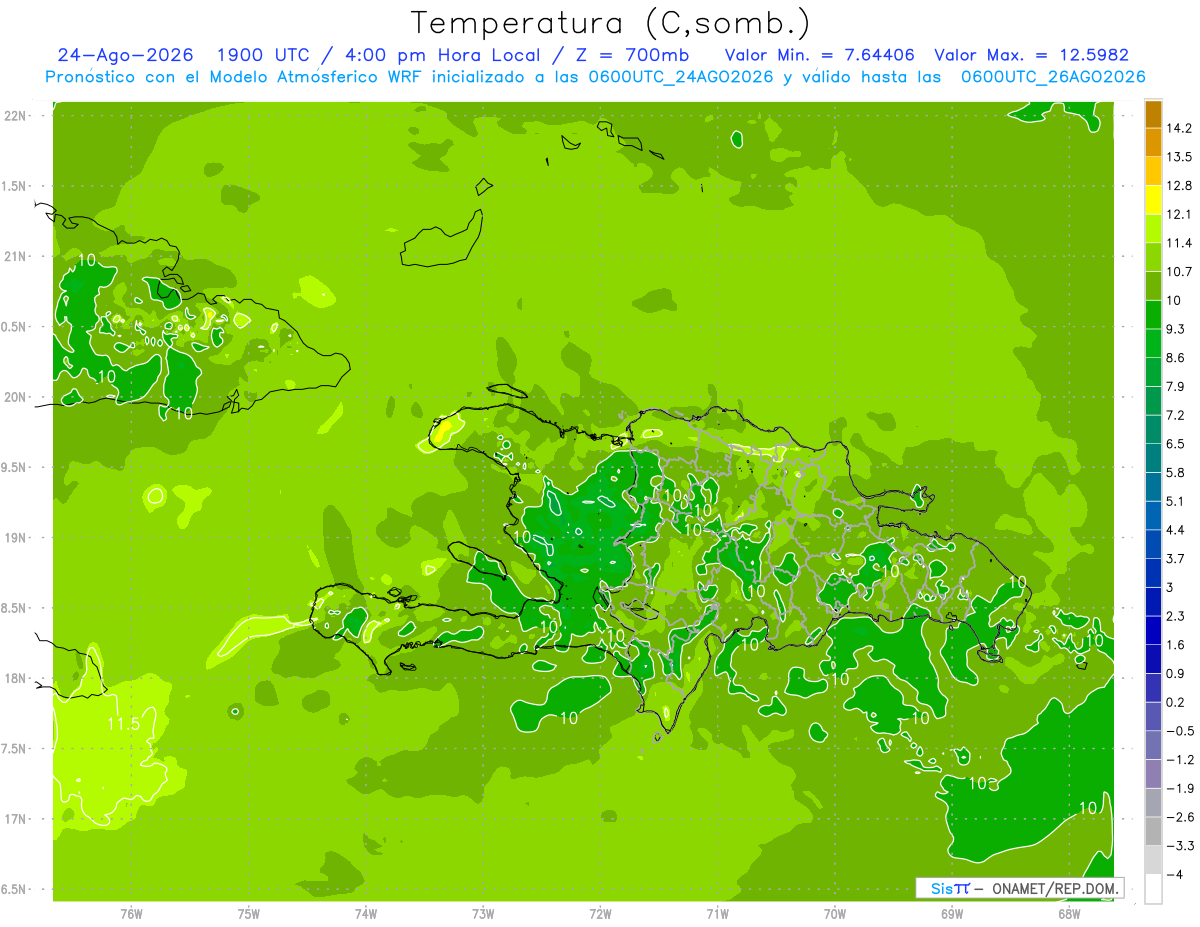Click the '5.1' value on the color scale
Viewport: 1200px width, 927px height.
pos(1176,501)
